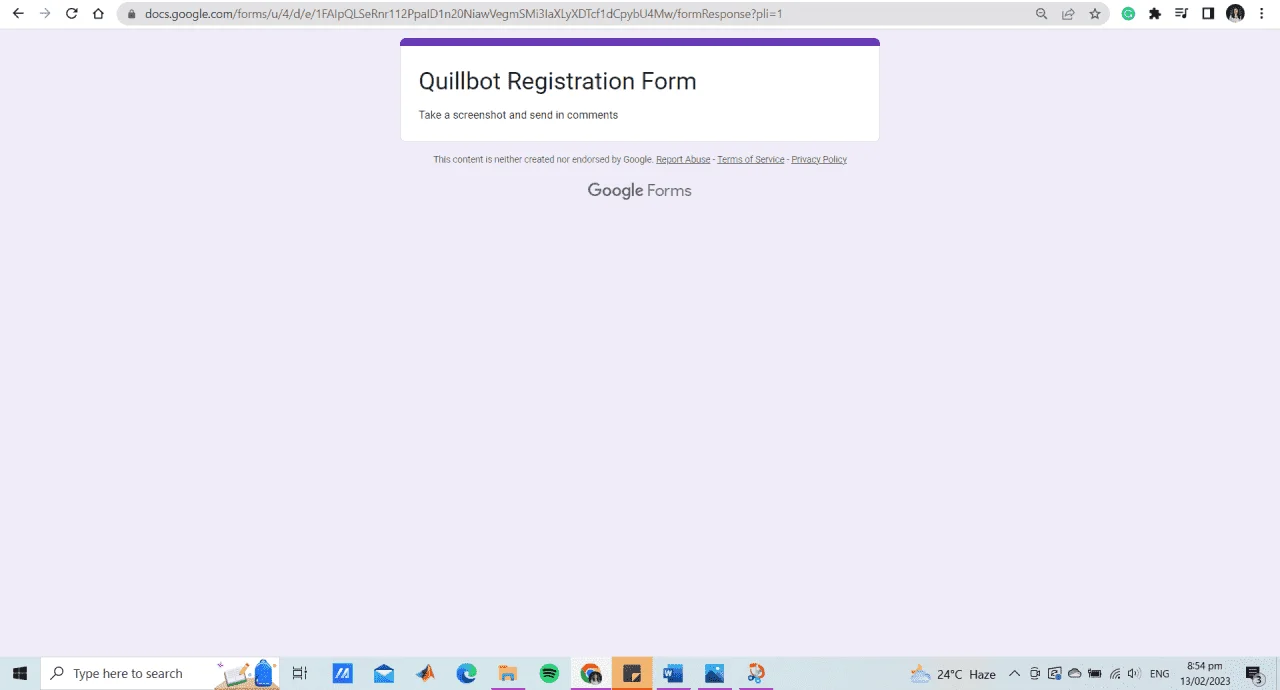Open the Windows Start menu
The width and height of the screenshot is (1280, 690).
point(19,673)
